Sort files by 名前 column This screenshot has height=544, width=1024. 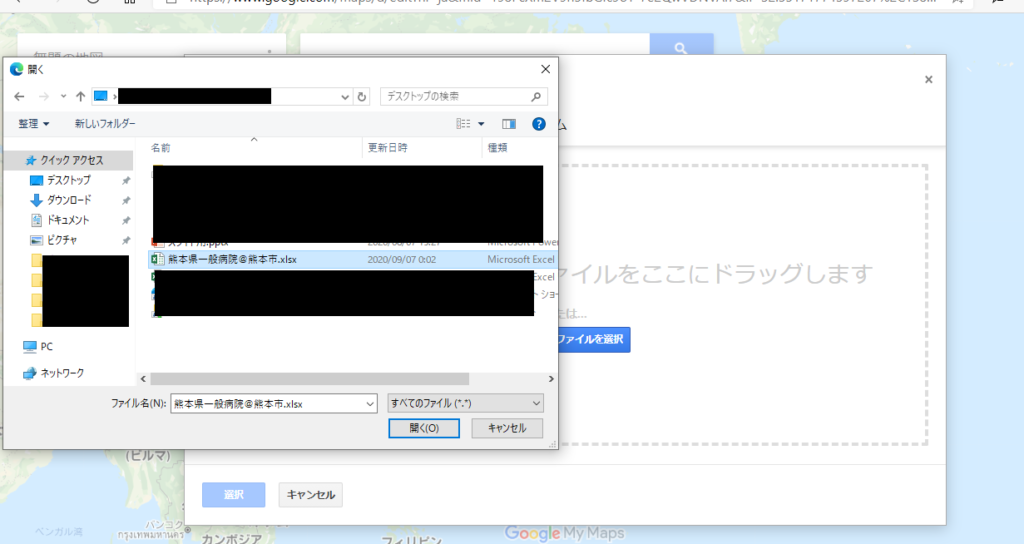(161, 148)
